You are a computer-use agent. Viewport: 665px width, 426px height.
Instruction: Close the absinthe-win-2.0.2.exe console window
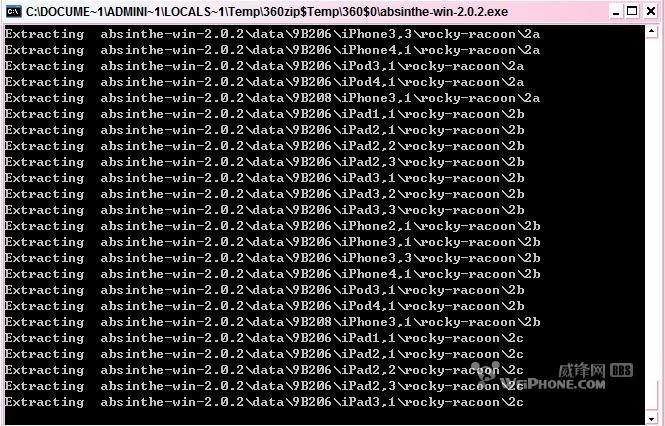click(651, 11)
